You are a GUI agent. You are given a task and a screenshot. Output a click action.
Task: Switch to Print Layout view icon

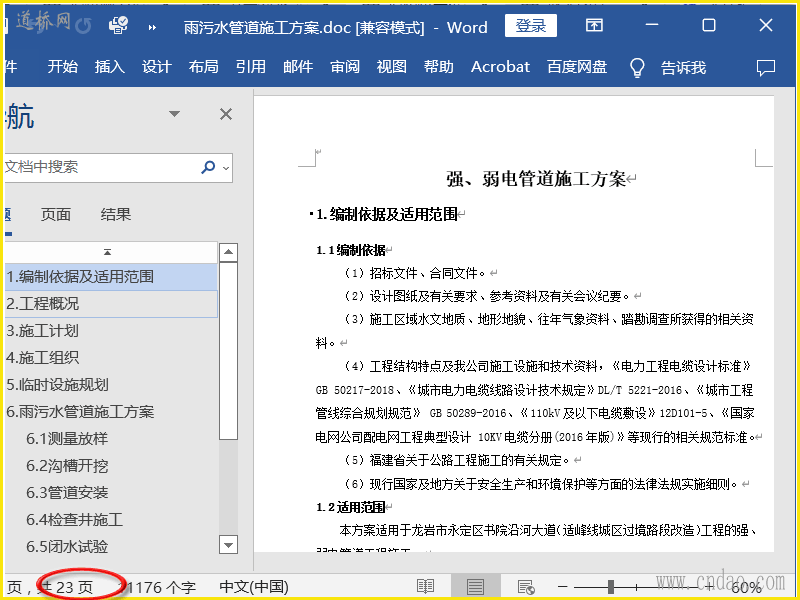coord(475,587)
